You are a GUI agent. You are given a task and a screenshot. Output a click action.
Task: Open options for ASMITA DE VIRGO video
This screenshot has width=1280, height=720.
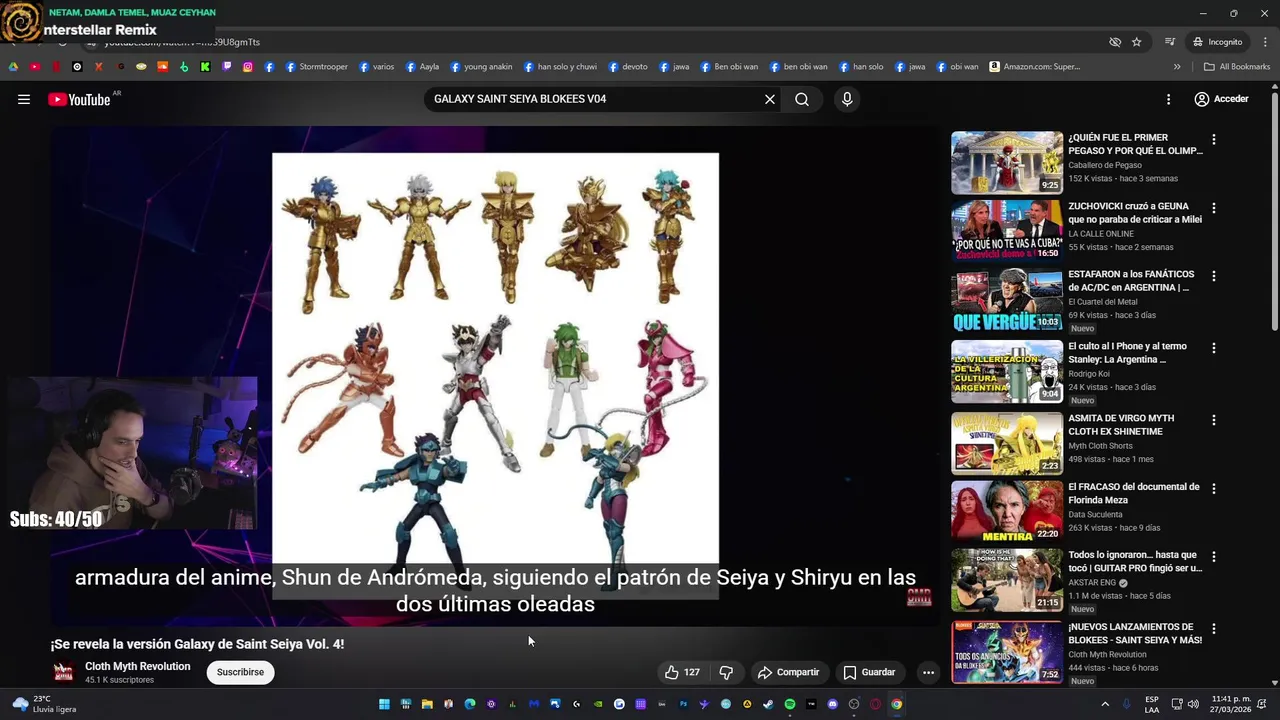click(1214, 421)
